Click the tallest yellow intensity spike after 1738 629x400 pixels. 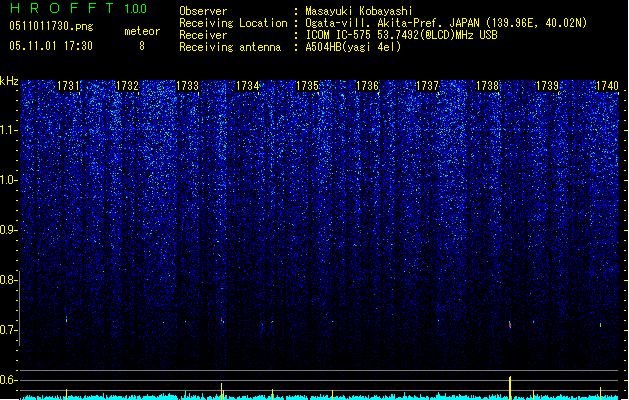tap(510, 388)
